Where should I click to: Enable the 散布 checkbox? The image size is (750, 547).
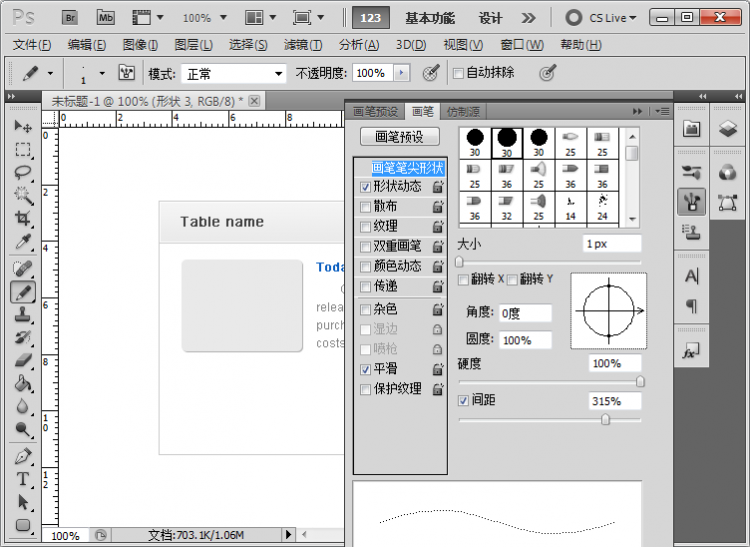(365, 207)
